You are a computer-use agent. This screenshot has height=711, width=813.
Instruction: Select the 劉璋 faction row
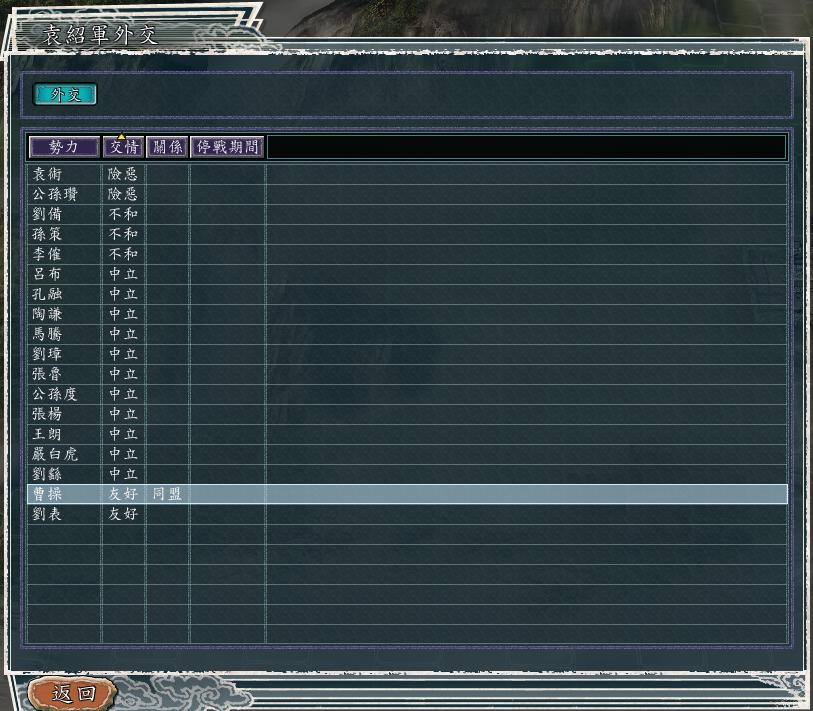pos(407,354)
